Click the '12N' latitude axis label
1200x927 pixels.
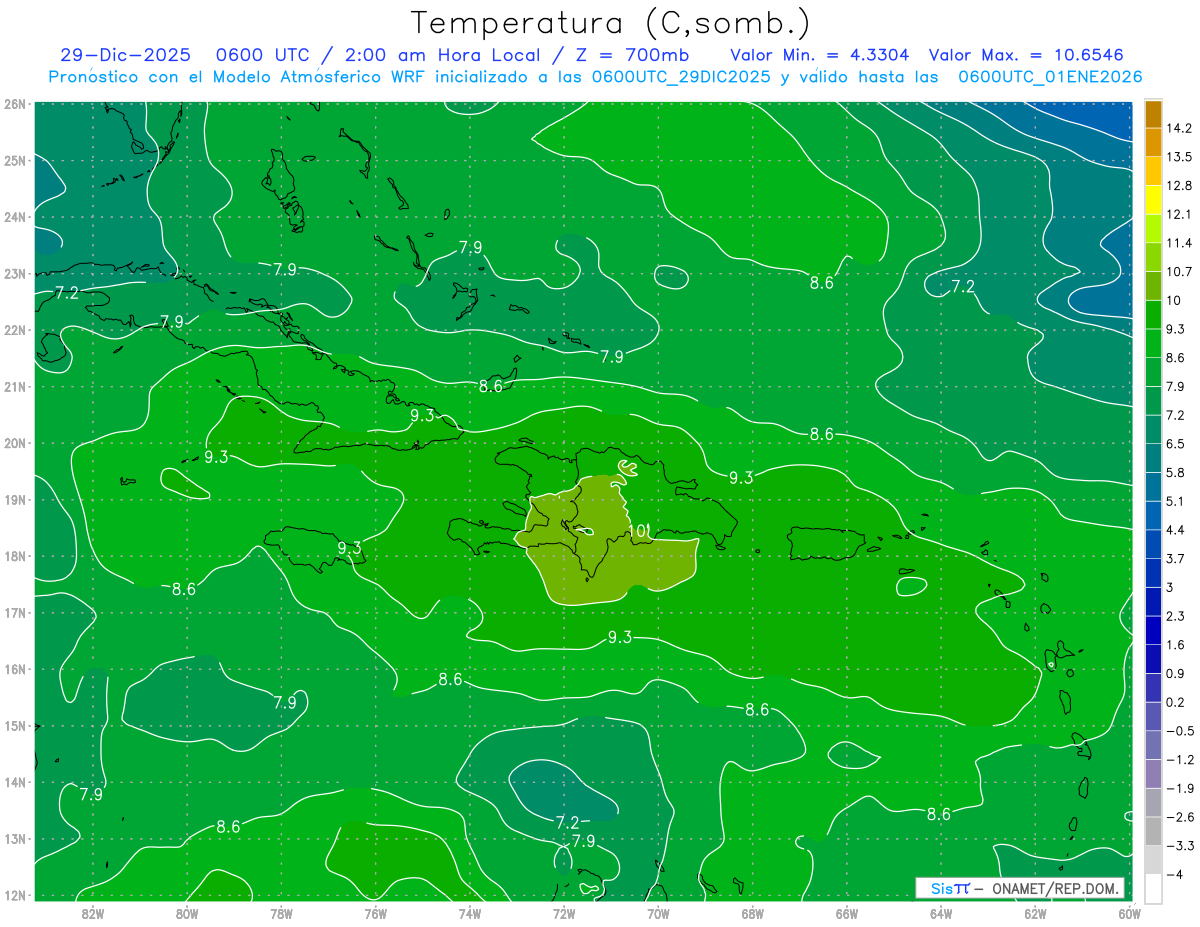point(14,895)
